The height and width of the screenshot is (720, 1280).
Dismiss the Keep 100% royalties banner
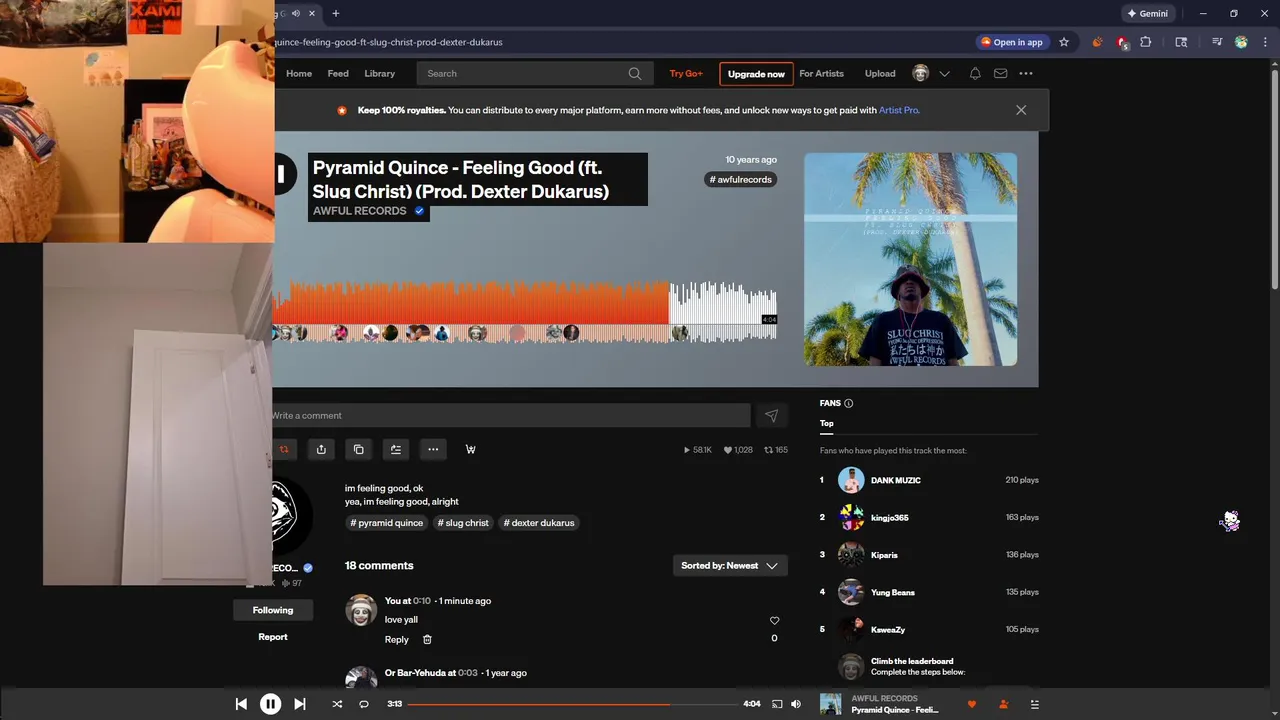1021,110
